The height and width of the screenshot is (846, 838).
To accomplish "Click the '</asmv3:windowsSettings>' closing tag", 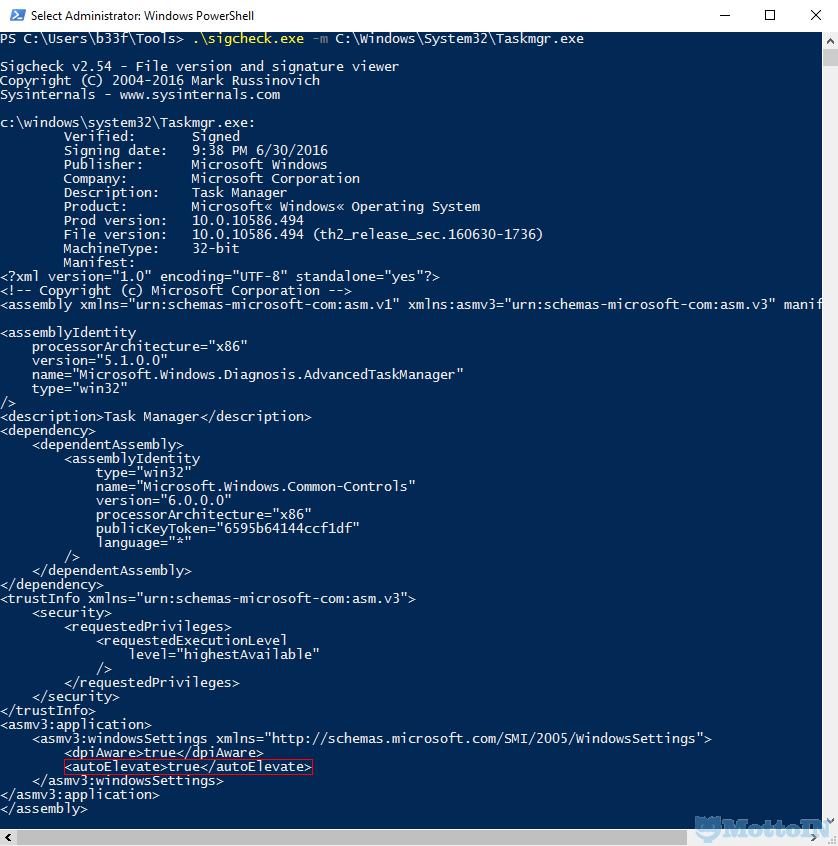I will click(x=127, y=781).
